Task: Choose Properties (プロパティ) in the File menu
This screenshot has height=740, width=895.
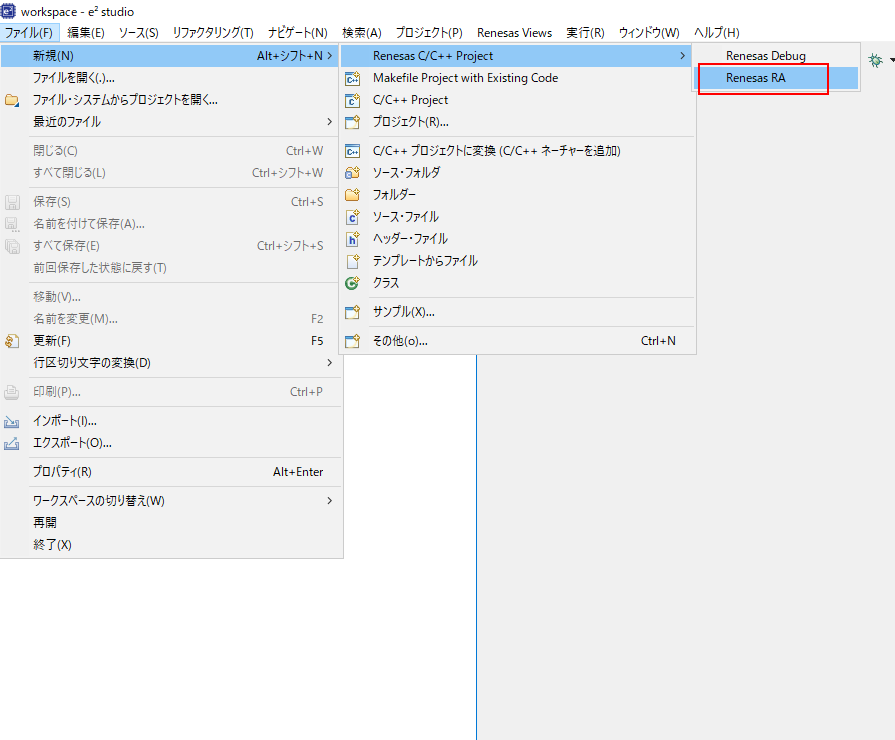Action: pos(62,472)
